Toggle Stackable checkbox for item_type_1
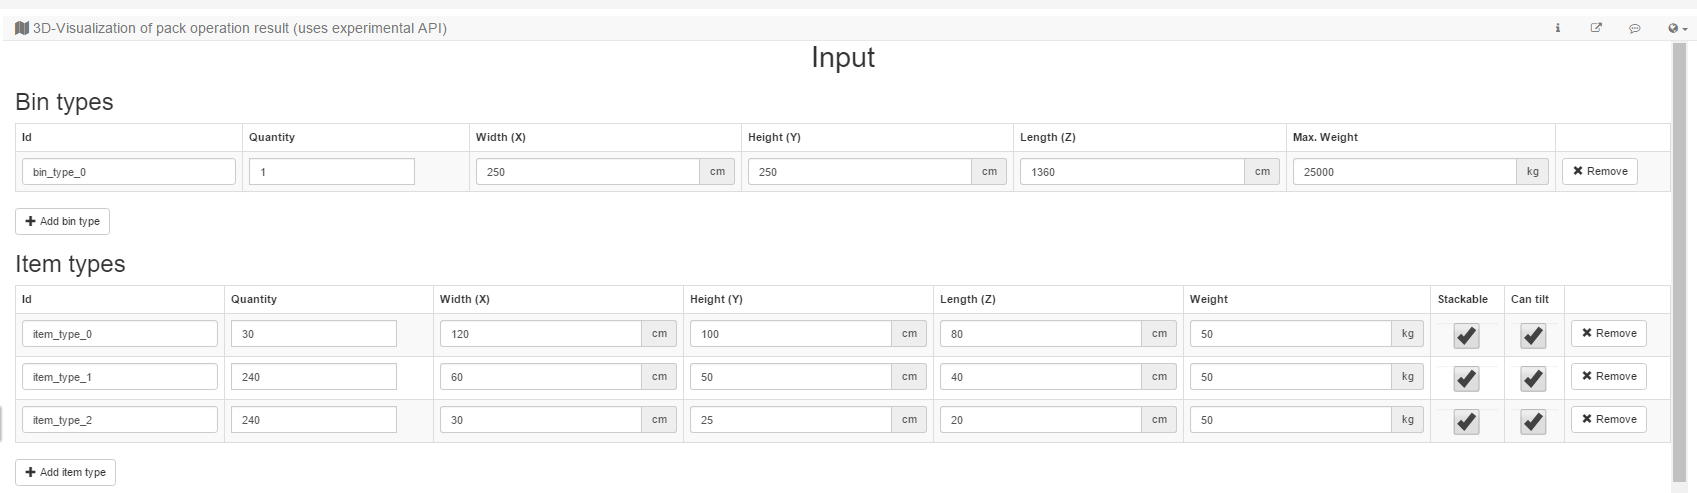 (x=1466, y=379)
